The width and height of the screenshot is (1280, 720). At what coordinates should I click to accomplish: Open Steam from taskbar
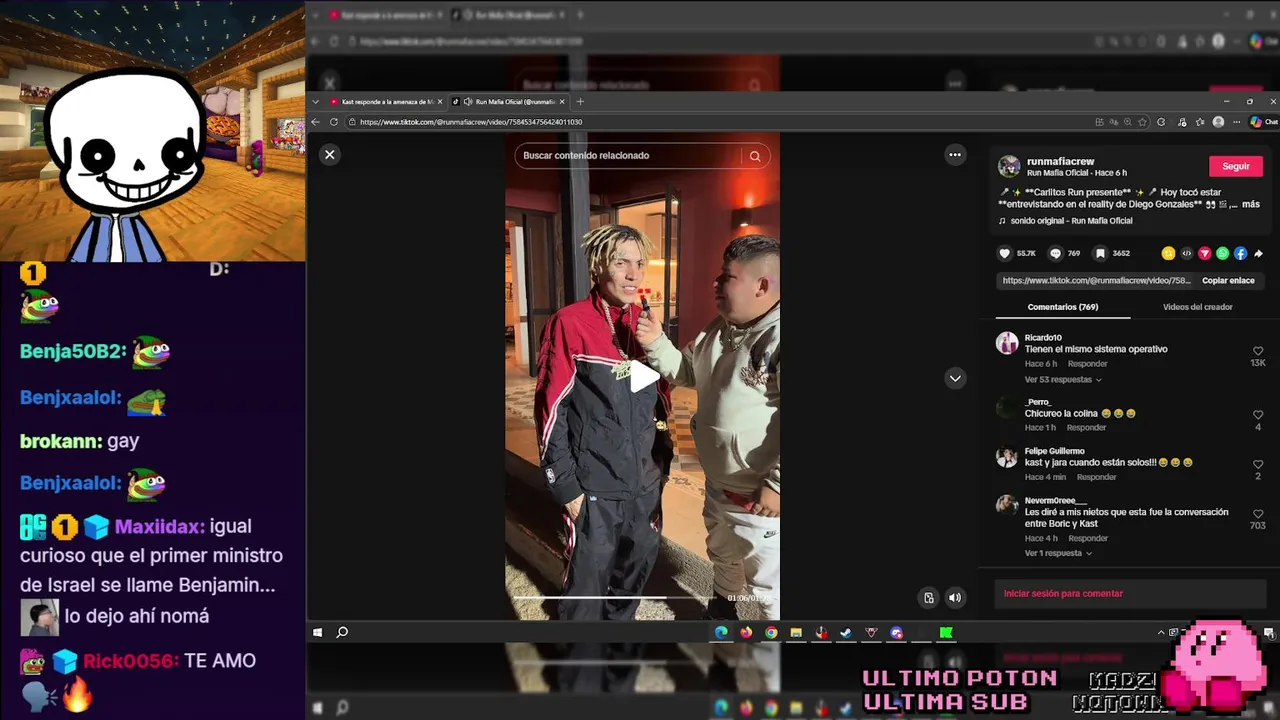click(x=846, y=632)
